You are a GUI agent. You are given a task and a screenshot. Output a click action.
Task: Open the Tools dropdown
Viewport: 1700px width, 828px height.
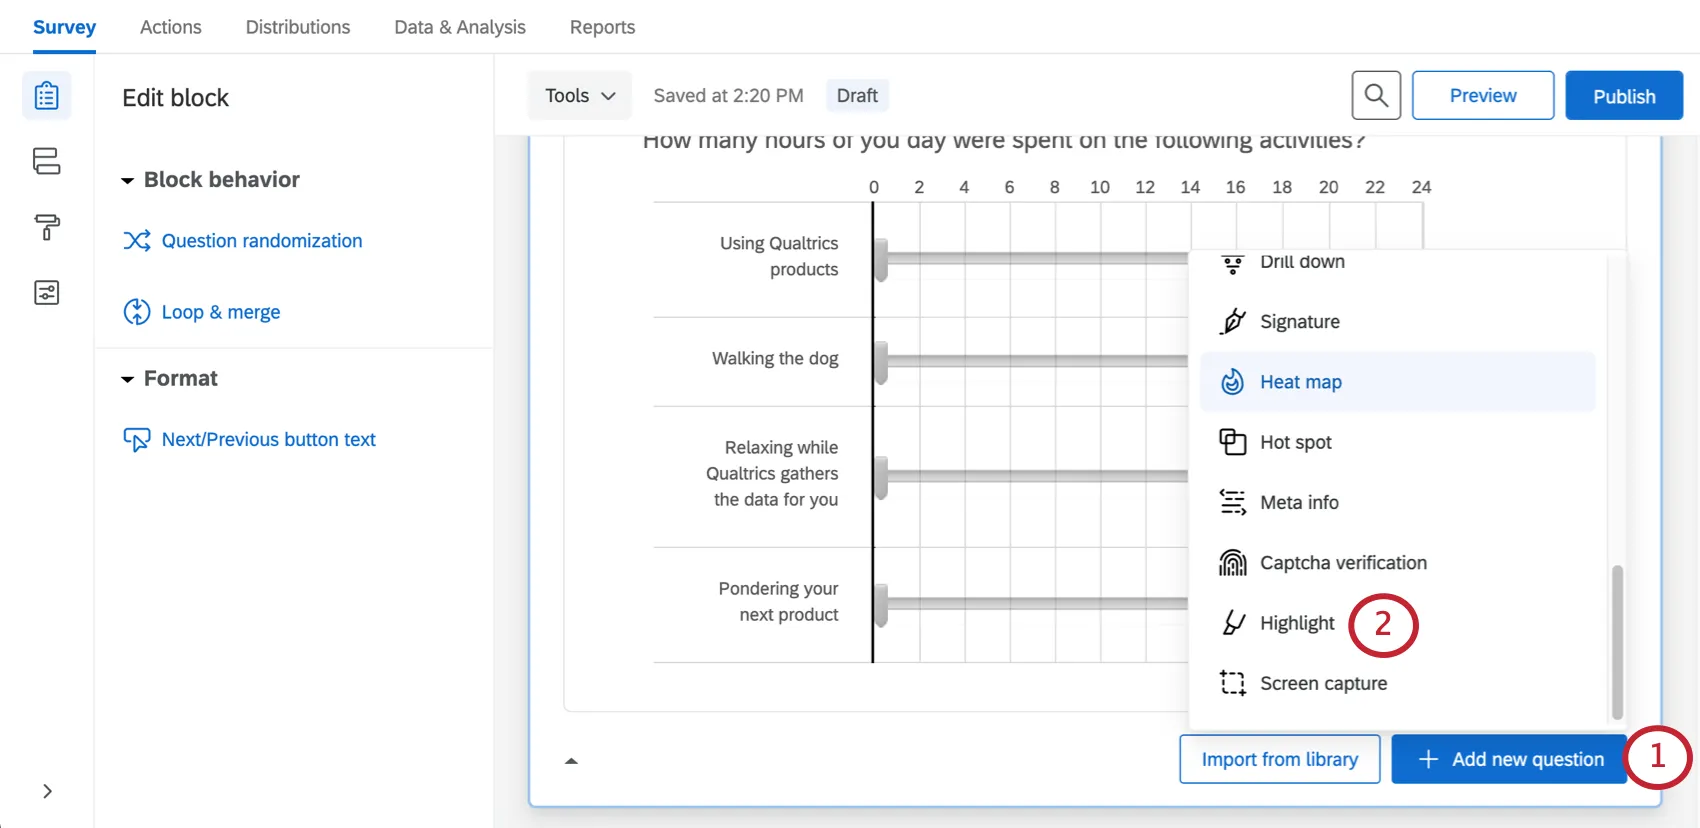click(x=580, y=96)
